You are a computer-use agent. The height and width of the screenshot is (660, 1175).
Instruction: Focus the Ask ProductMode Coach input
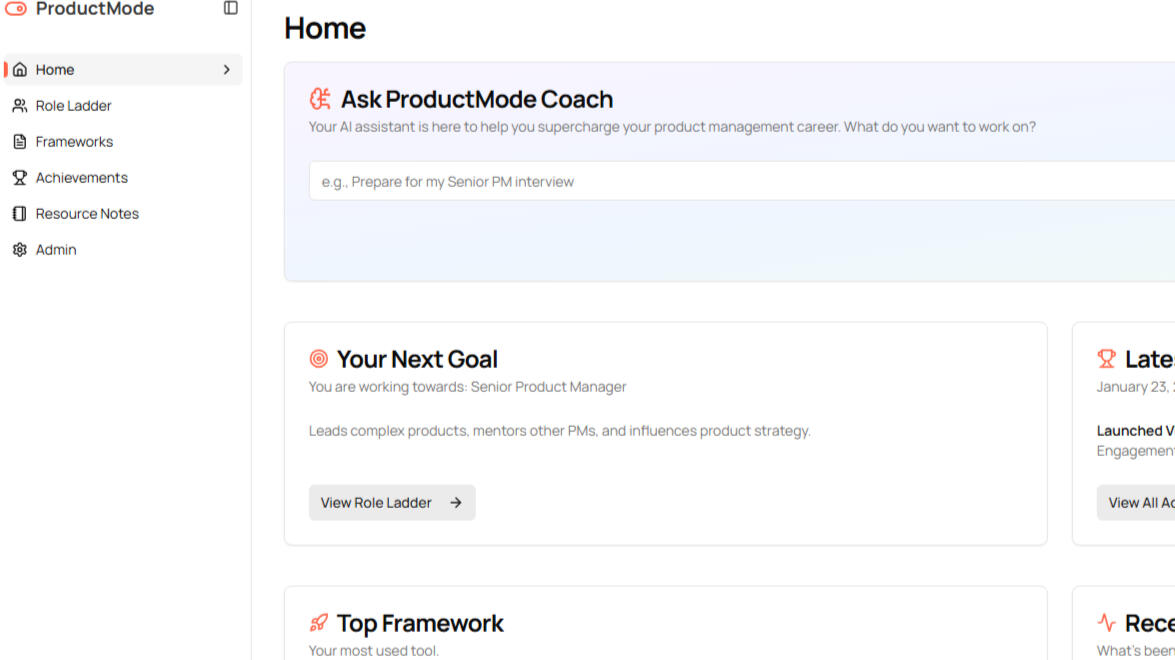pos(740,181)
